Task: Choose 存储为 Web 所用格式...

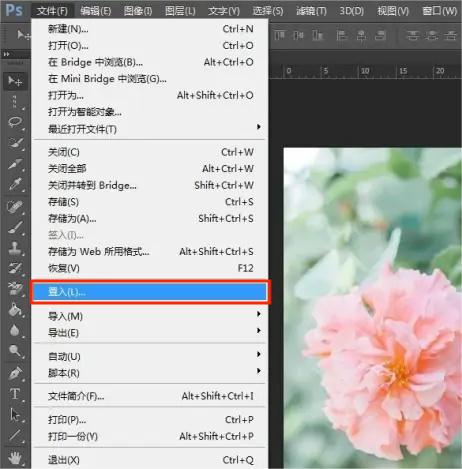Action: point(150,252)
